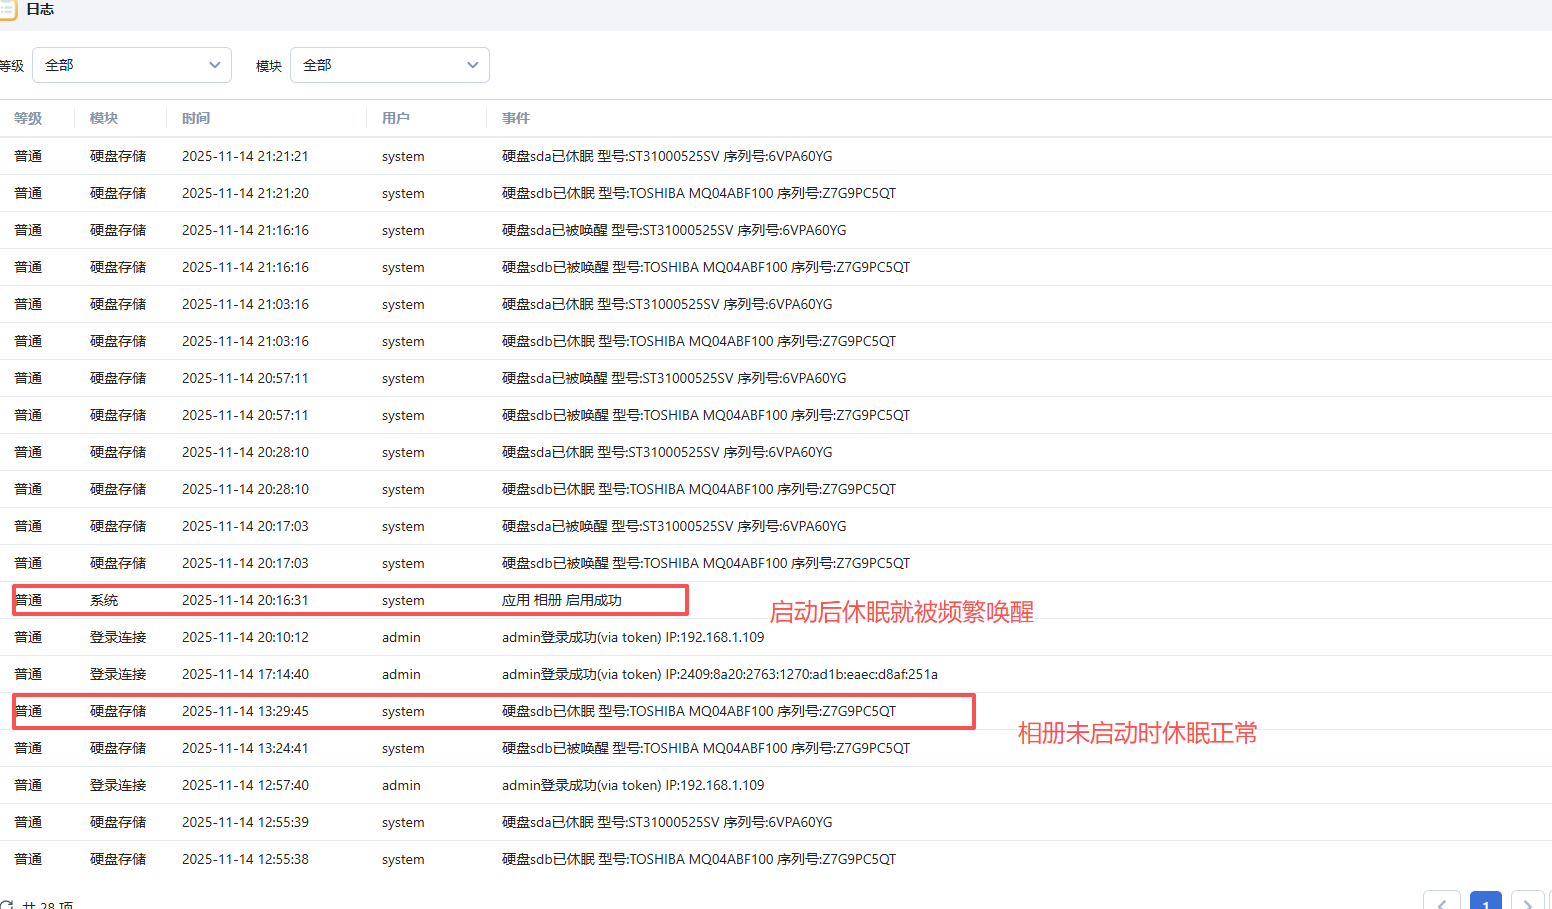Click the sda 已被唤醒 event logged at 21:16:16
1552x909 pixels.
click(x=674, y=230)
